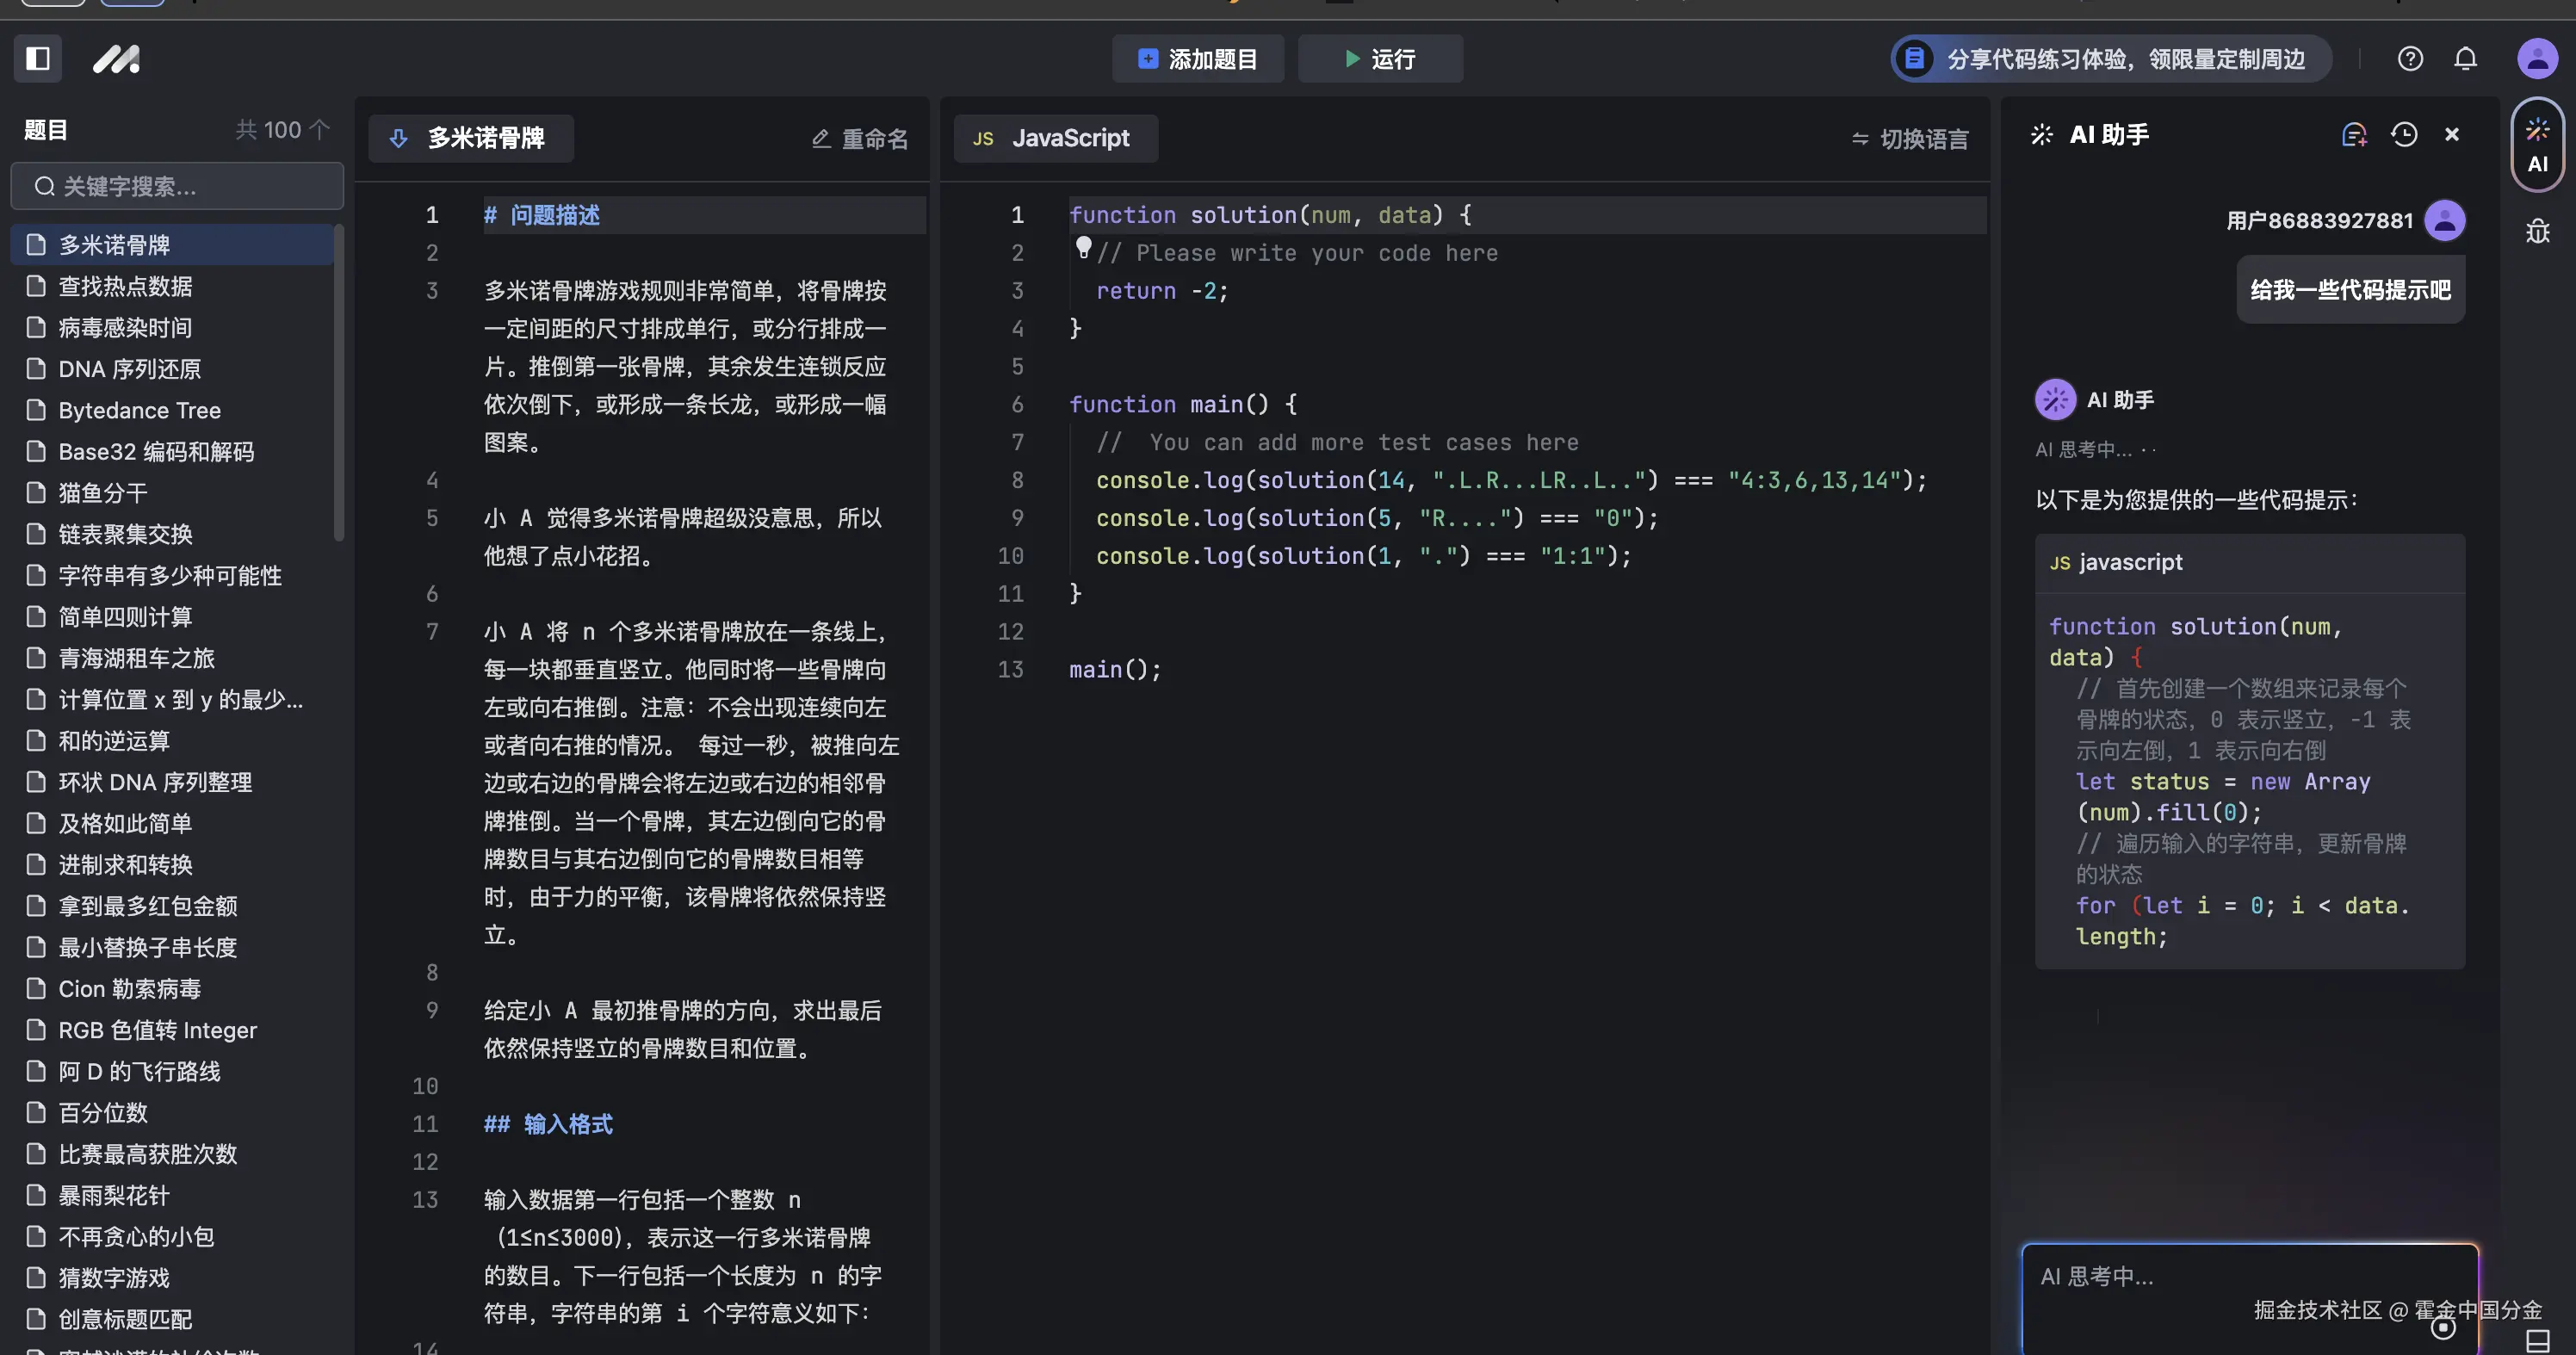
Task: Click the 添加题目 button
Action: click(1197, 59)
